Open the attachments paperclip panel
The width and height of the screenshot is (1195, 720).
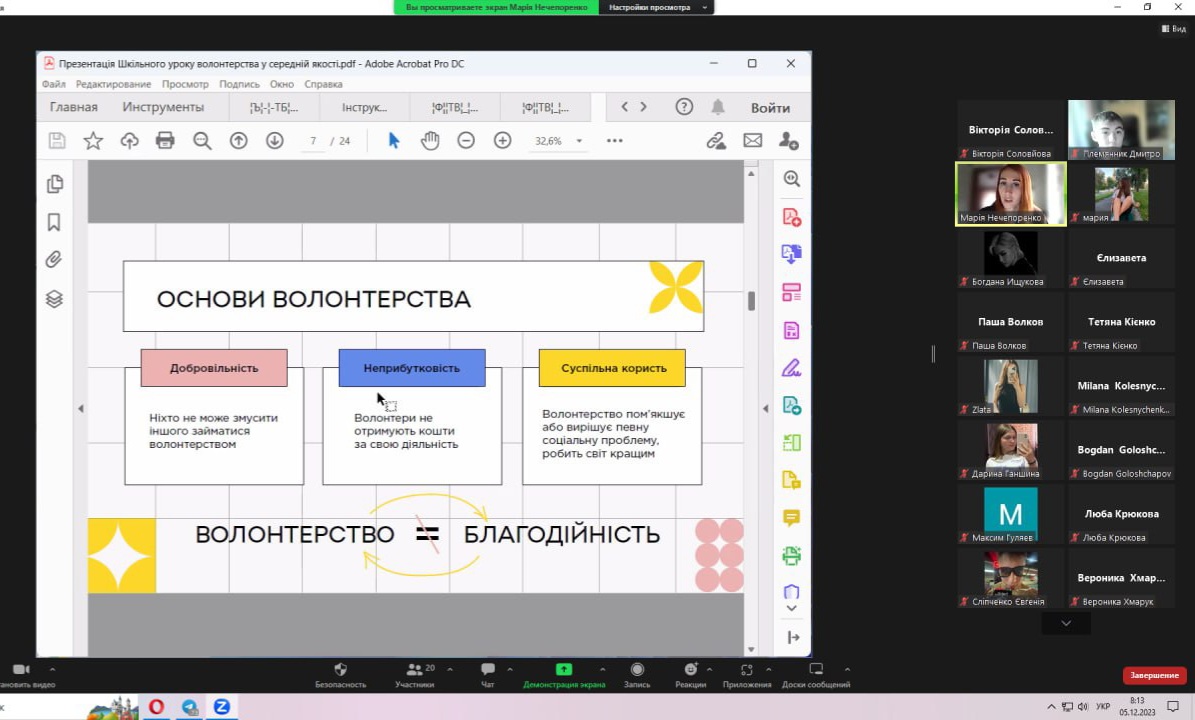tap(55, 260)
